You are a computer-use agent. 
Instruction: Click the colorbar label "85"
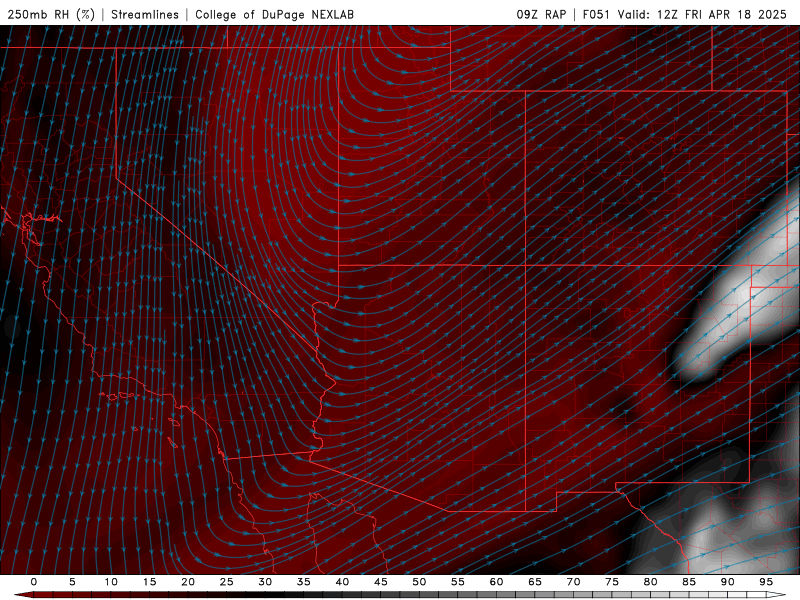coord(689,582)
